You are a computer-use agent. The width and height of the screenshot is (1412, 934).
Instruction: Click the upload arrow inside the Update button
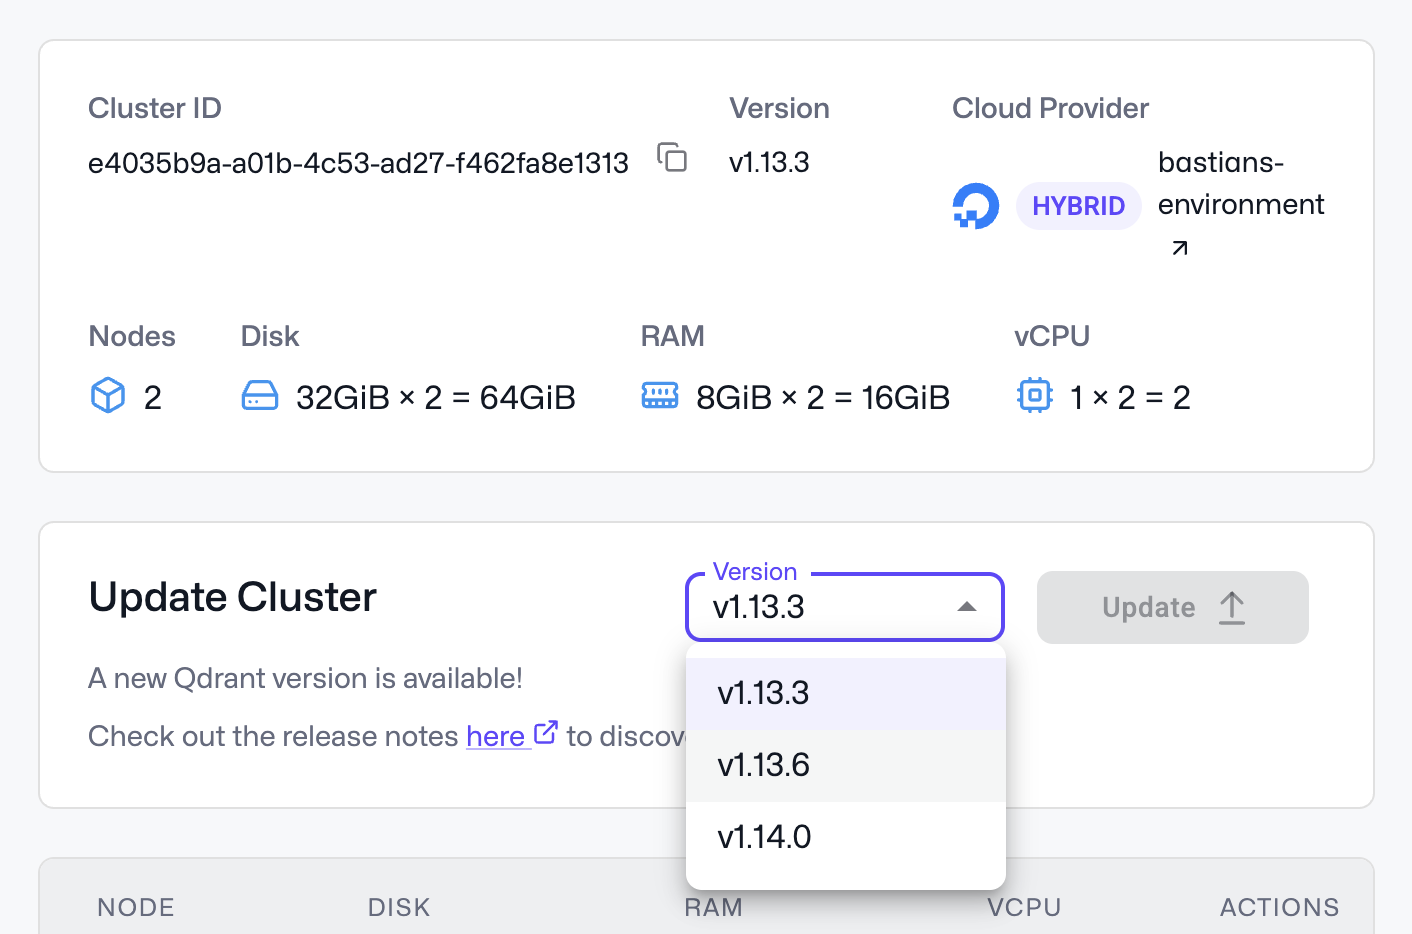[x=1231, y=607]
